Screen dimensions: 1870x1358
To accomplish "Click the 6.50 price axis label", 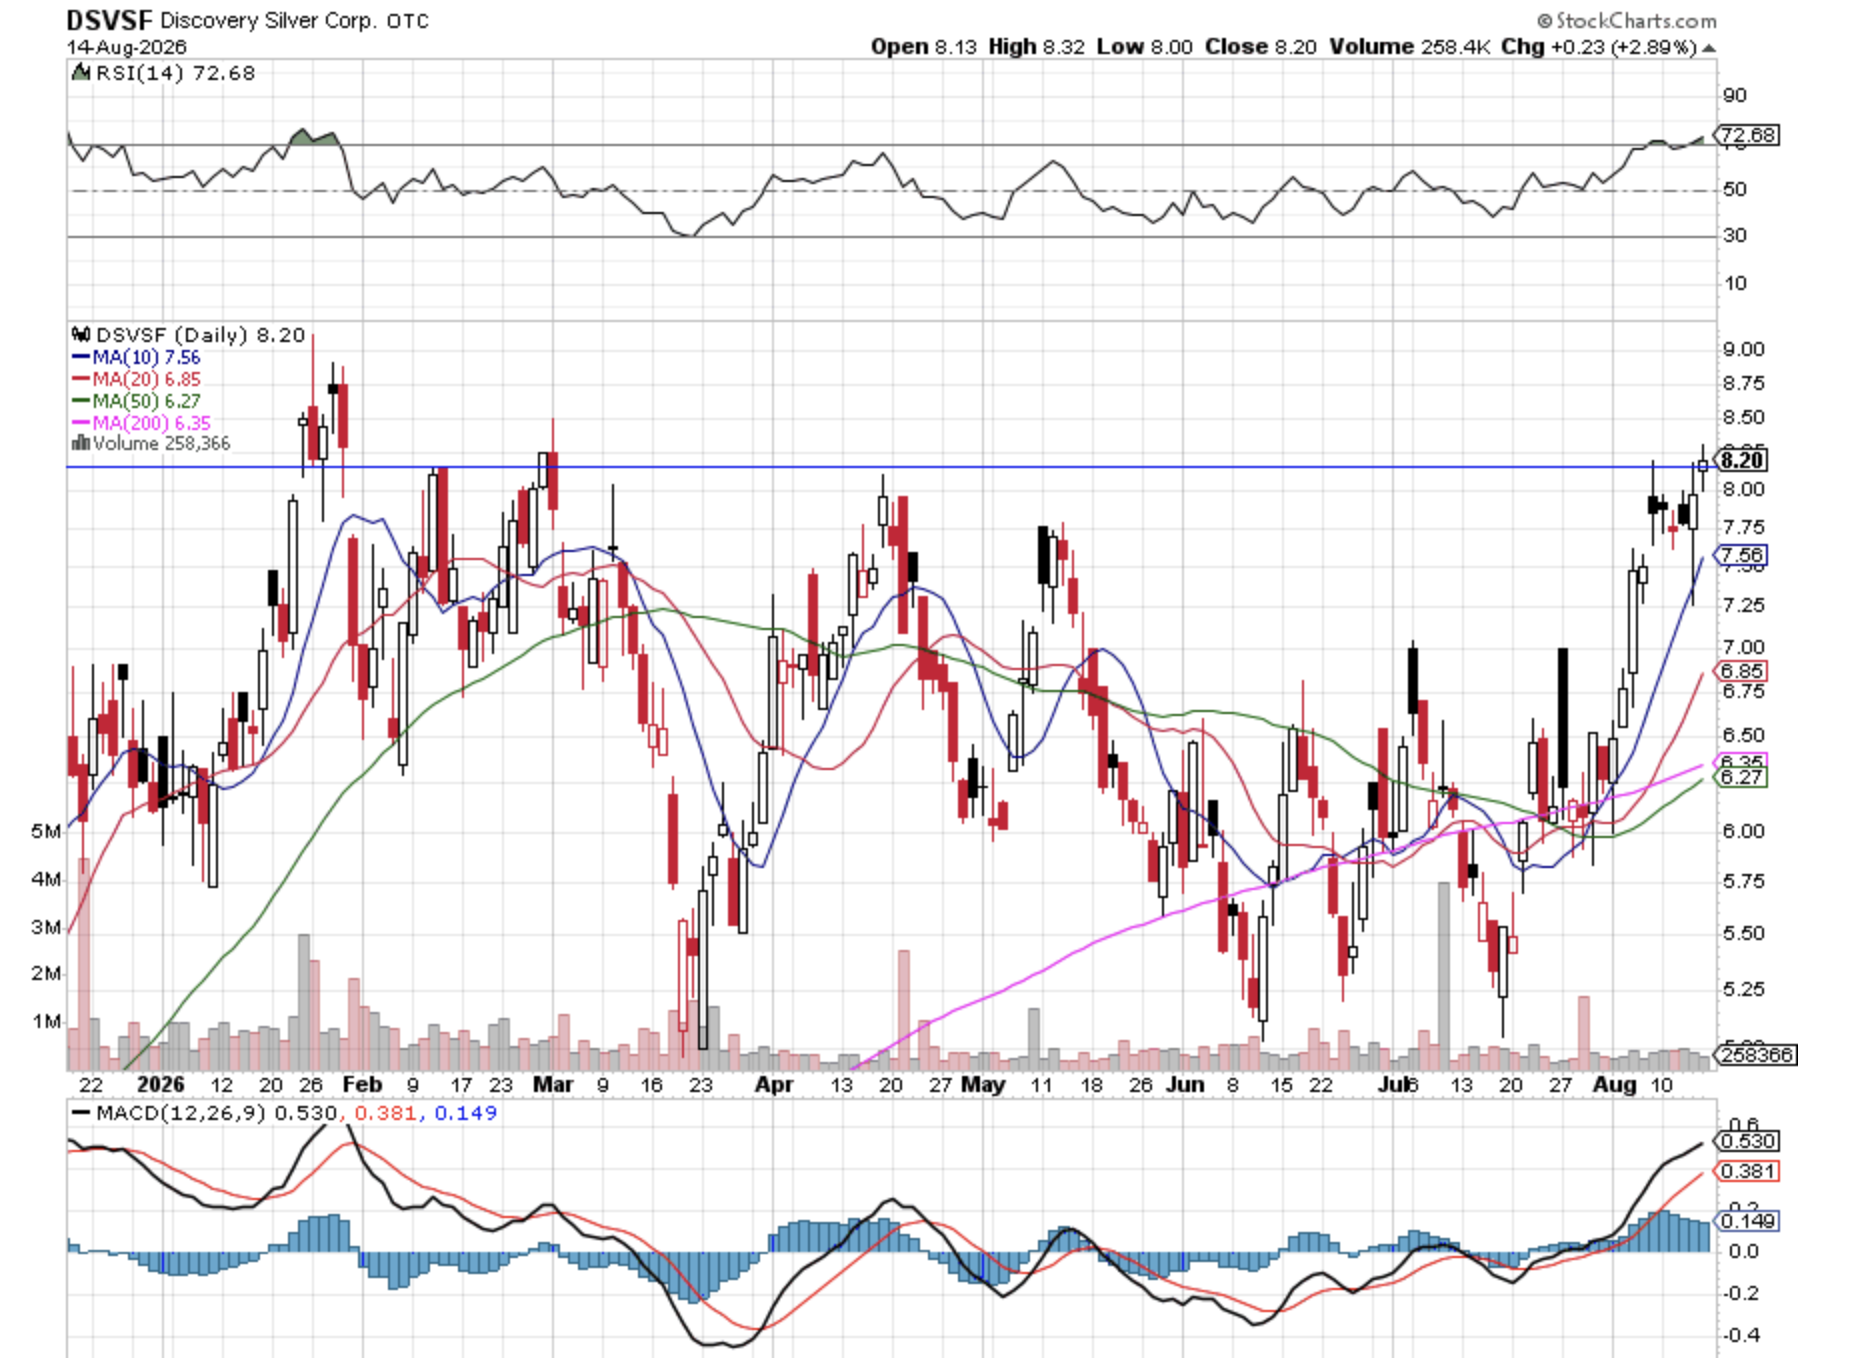I will pyautogui.click(x=1743, y=735).
